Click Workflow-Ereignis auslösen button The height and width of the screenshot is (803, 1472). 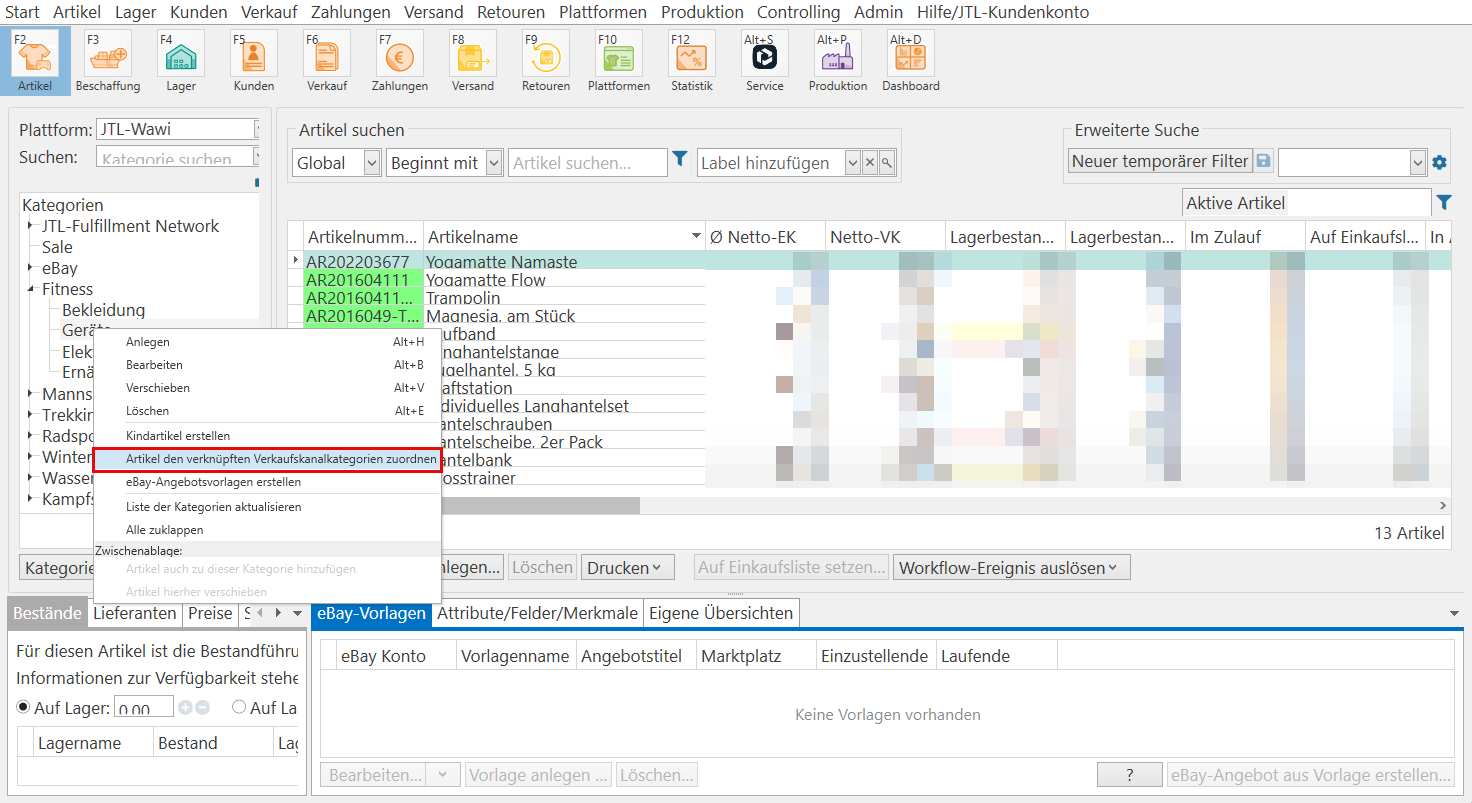[x=1011, y=568]
